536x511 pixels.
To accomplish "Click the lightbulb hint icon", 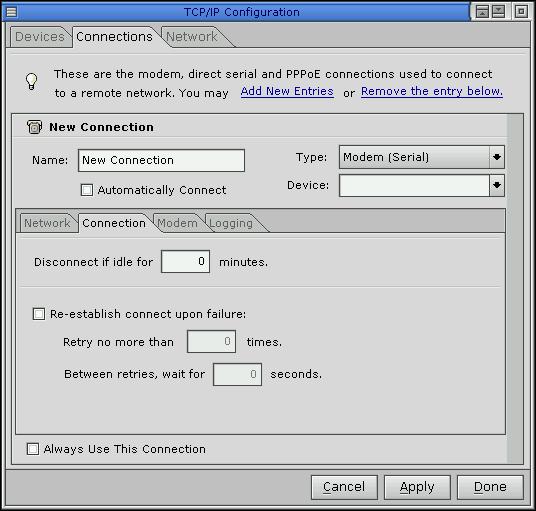I will point(31,81).
